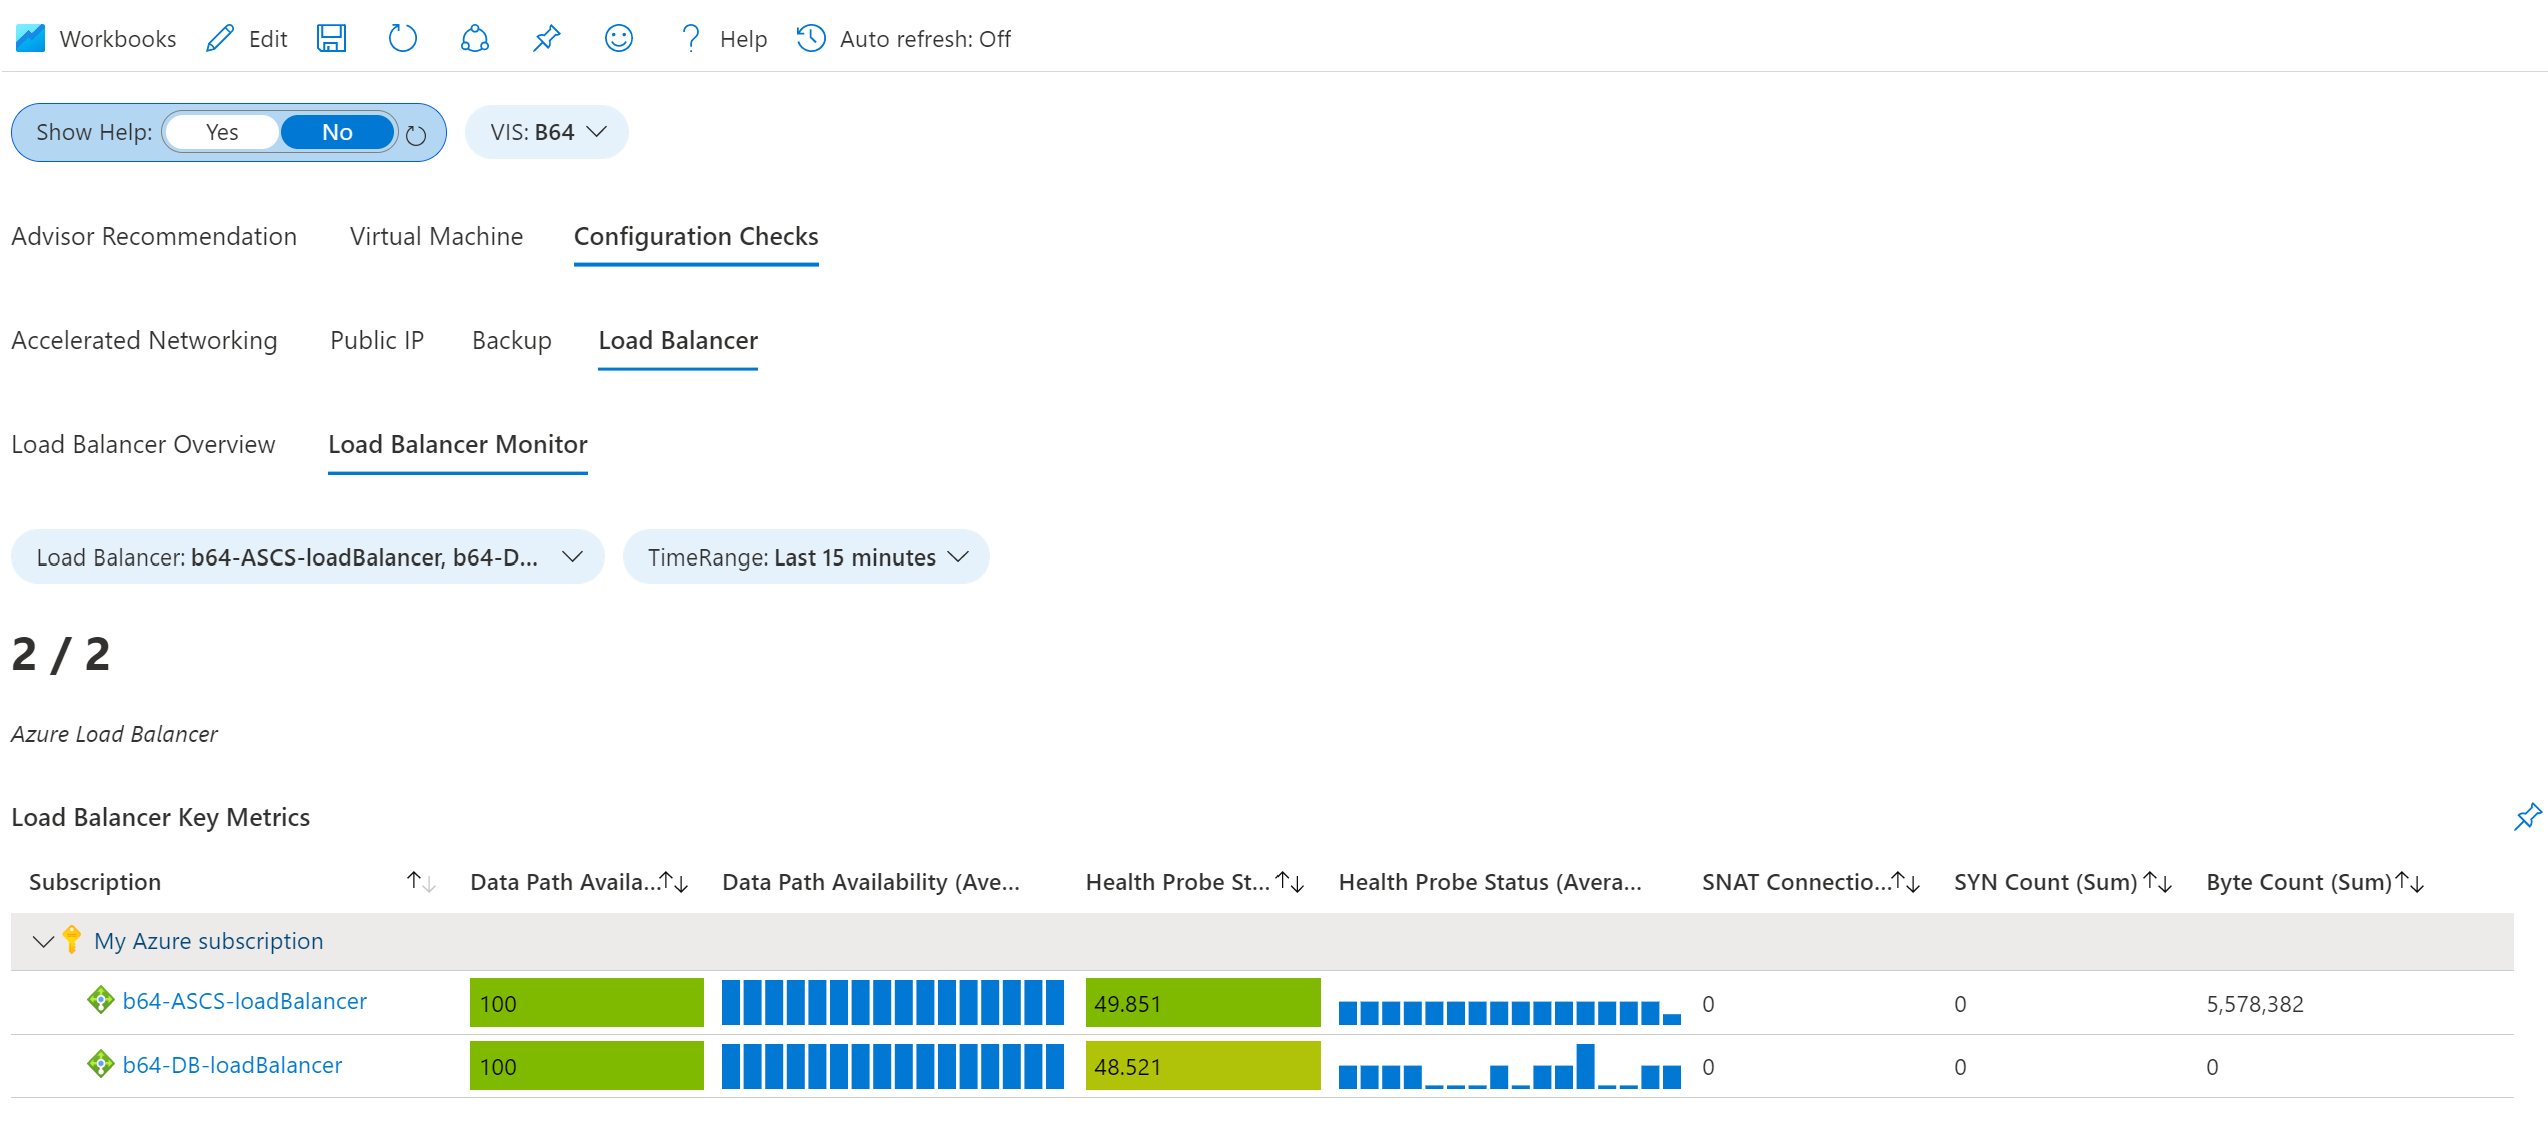Open the b64-DB-loadBalancer link
The height and width of the screenshot is (1124, 2548).
click(232, 1065)
